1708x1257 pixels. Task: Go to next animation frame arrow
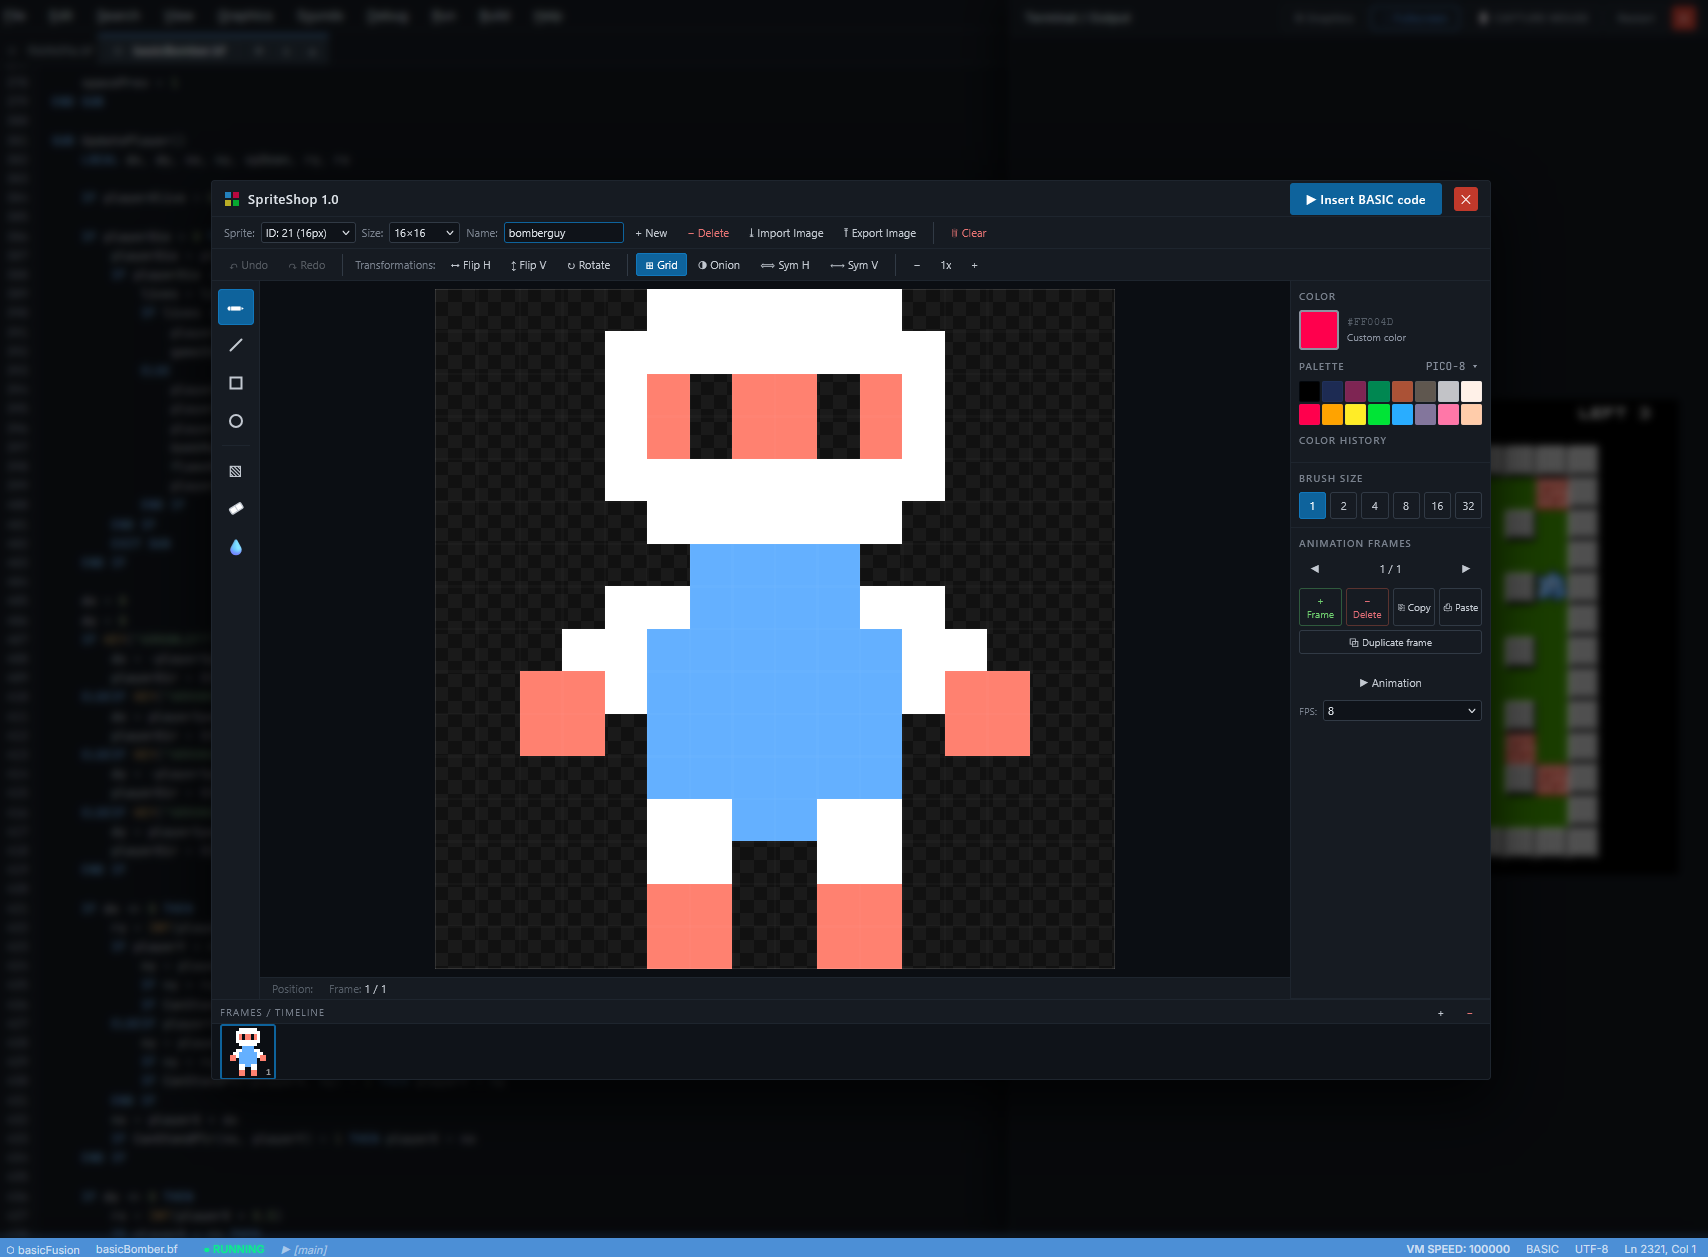pos(1466,569)
